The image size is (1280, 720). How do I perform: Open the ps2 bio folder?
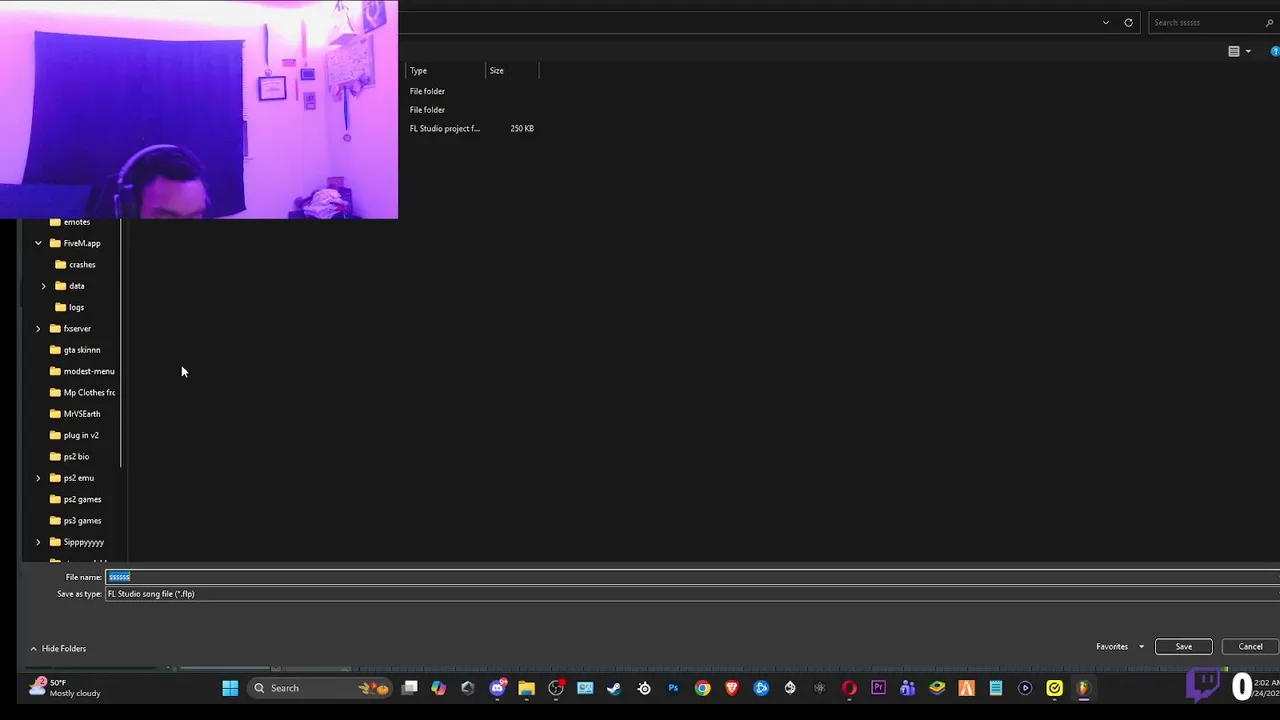click(x=69, y=457)
